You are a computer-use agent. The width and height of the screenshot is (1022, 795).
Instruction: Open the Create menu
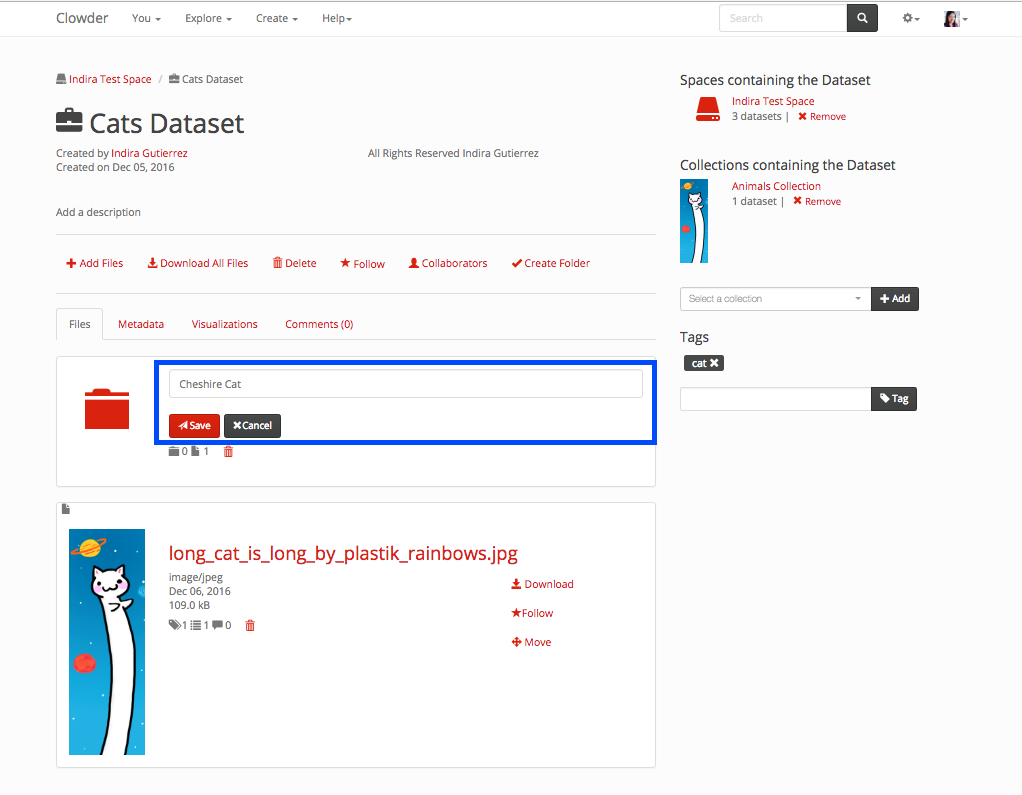pos(276,18)
